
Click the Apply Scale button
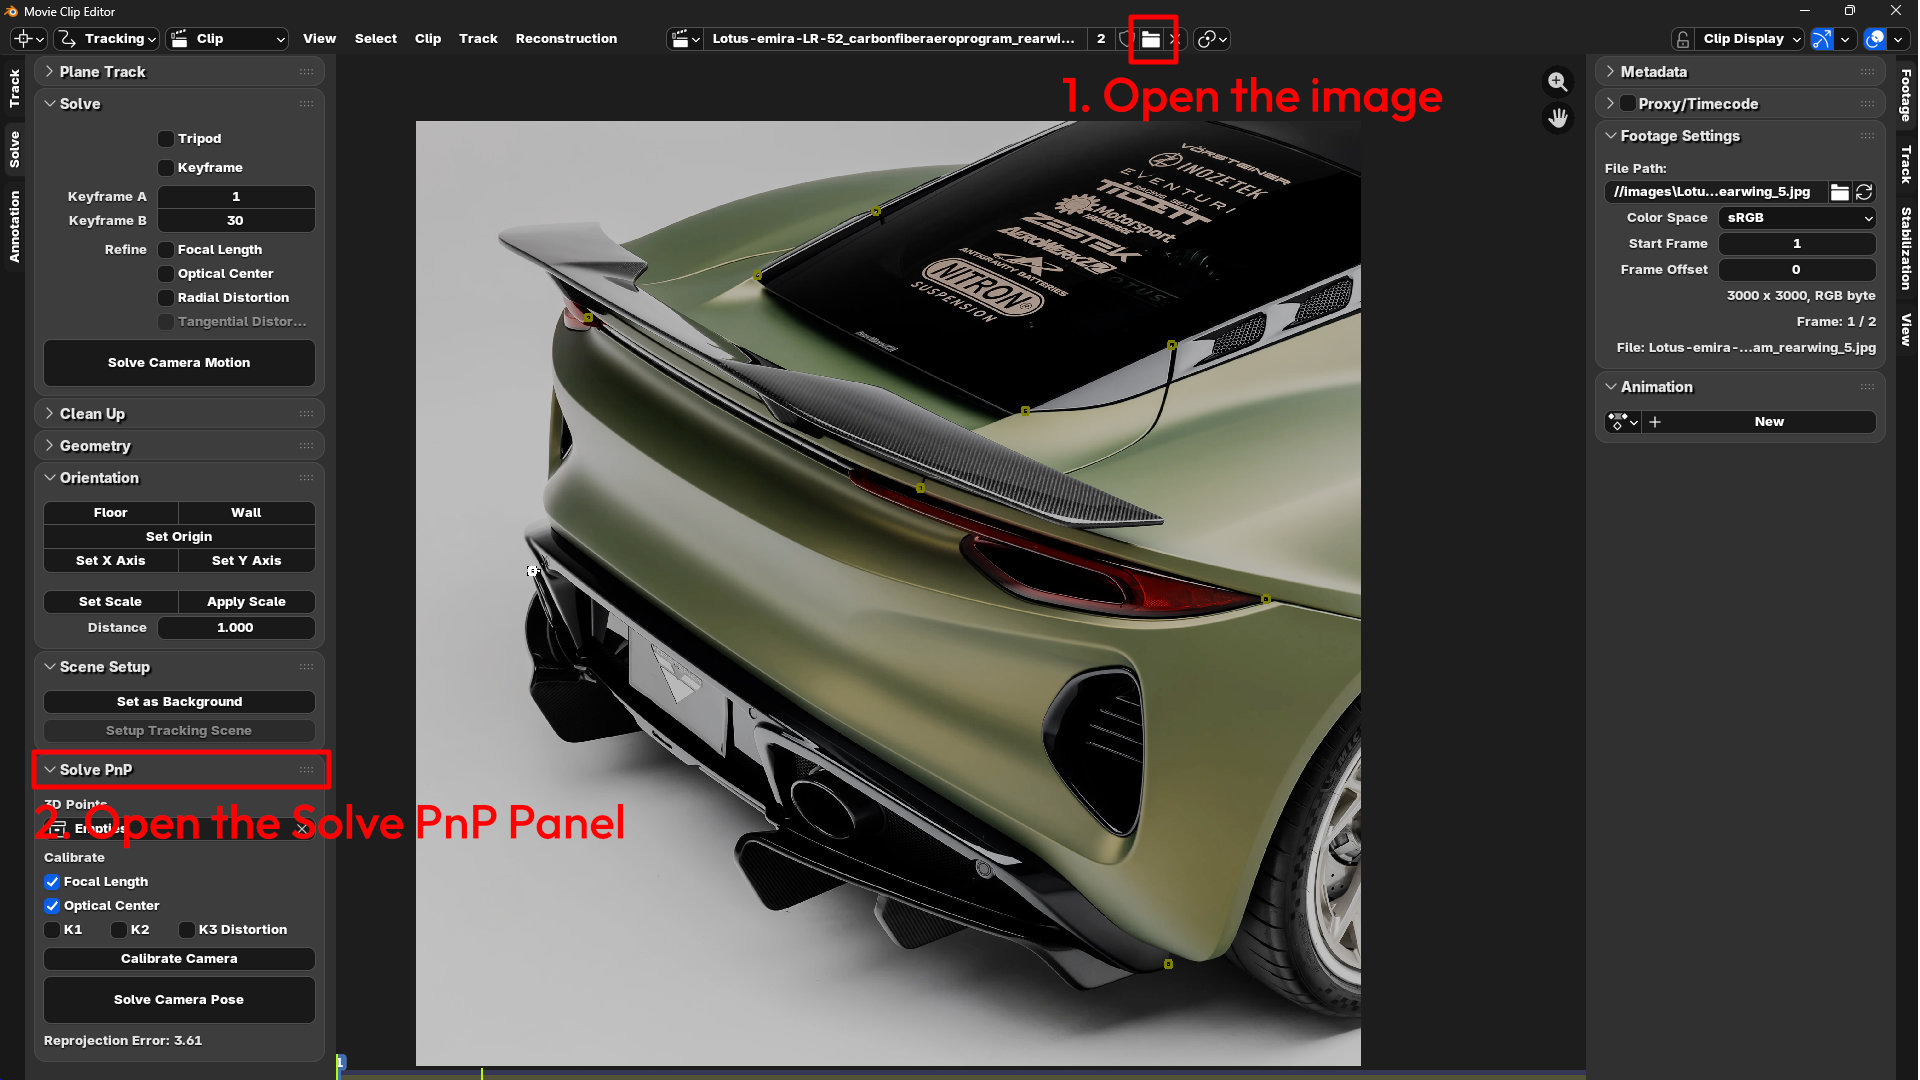coord(247,602)
